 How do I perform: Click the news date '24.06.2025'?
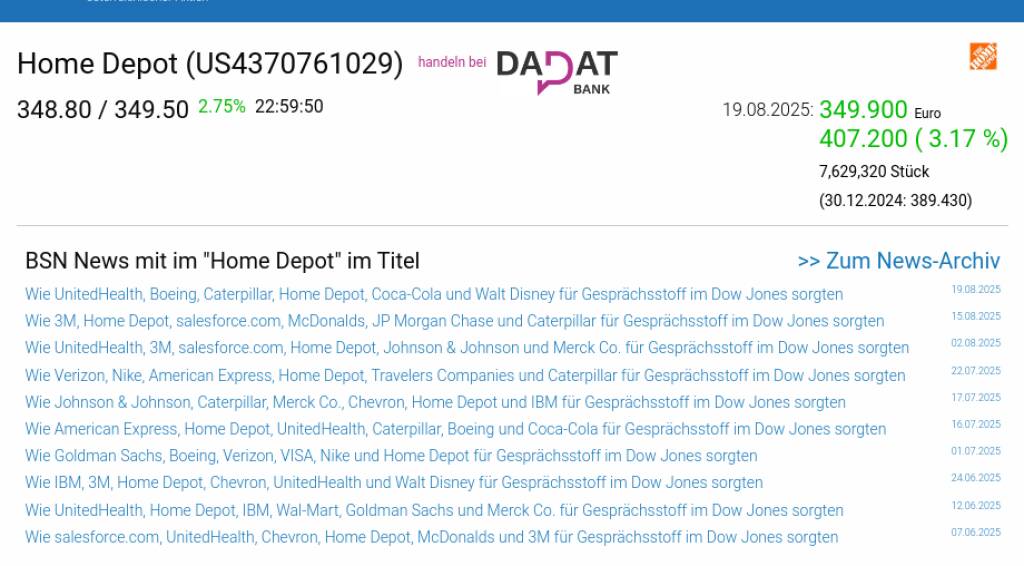(976, 478)
